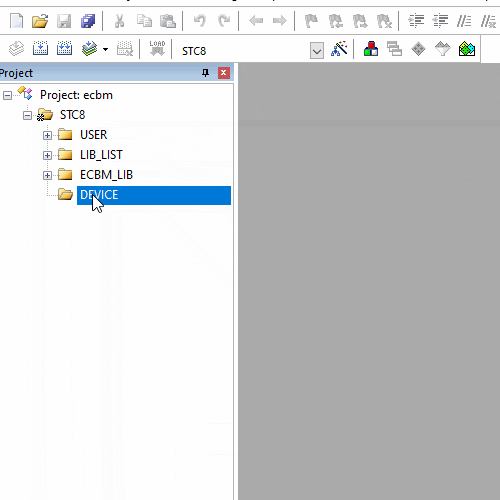
Task: Click the Download LOAD icon
Action: point(157,49)
